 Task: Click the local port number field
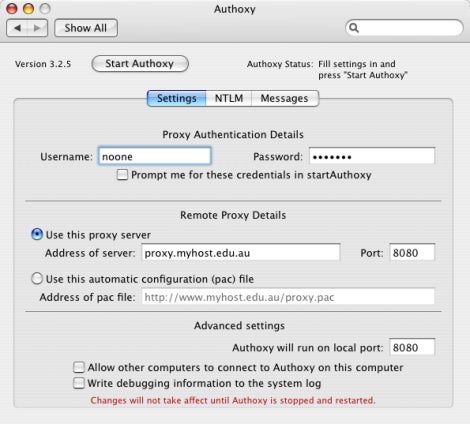[412, 347]
